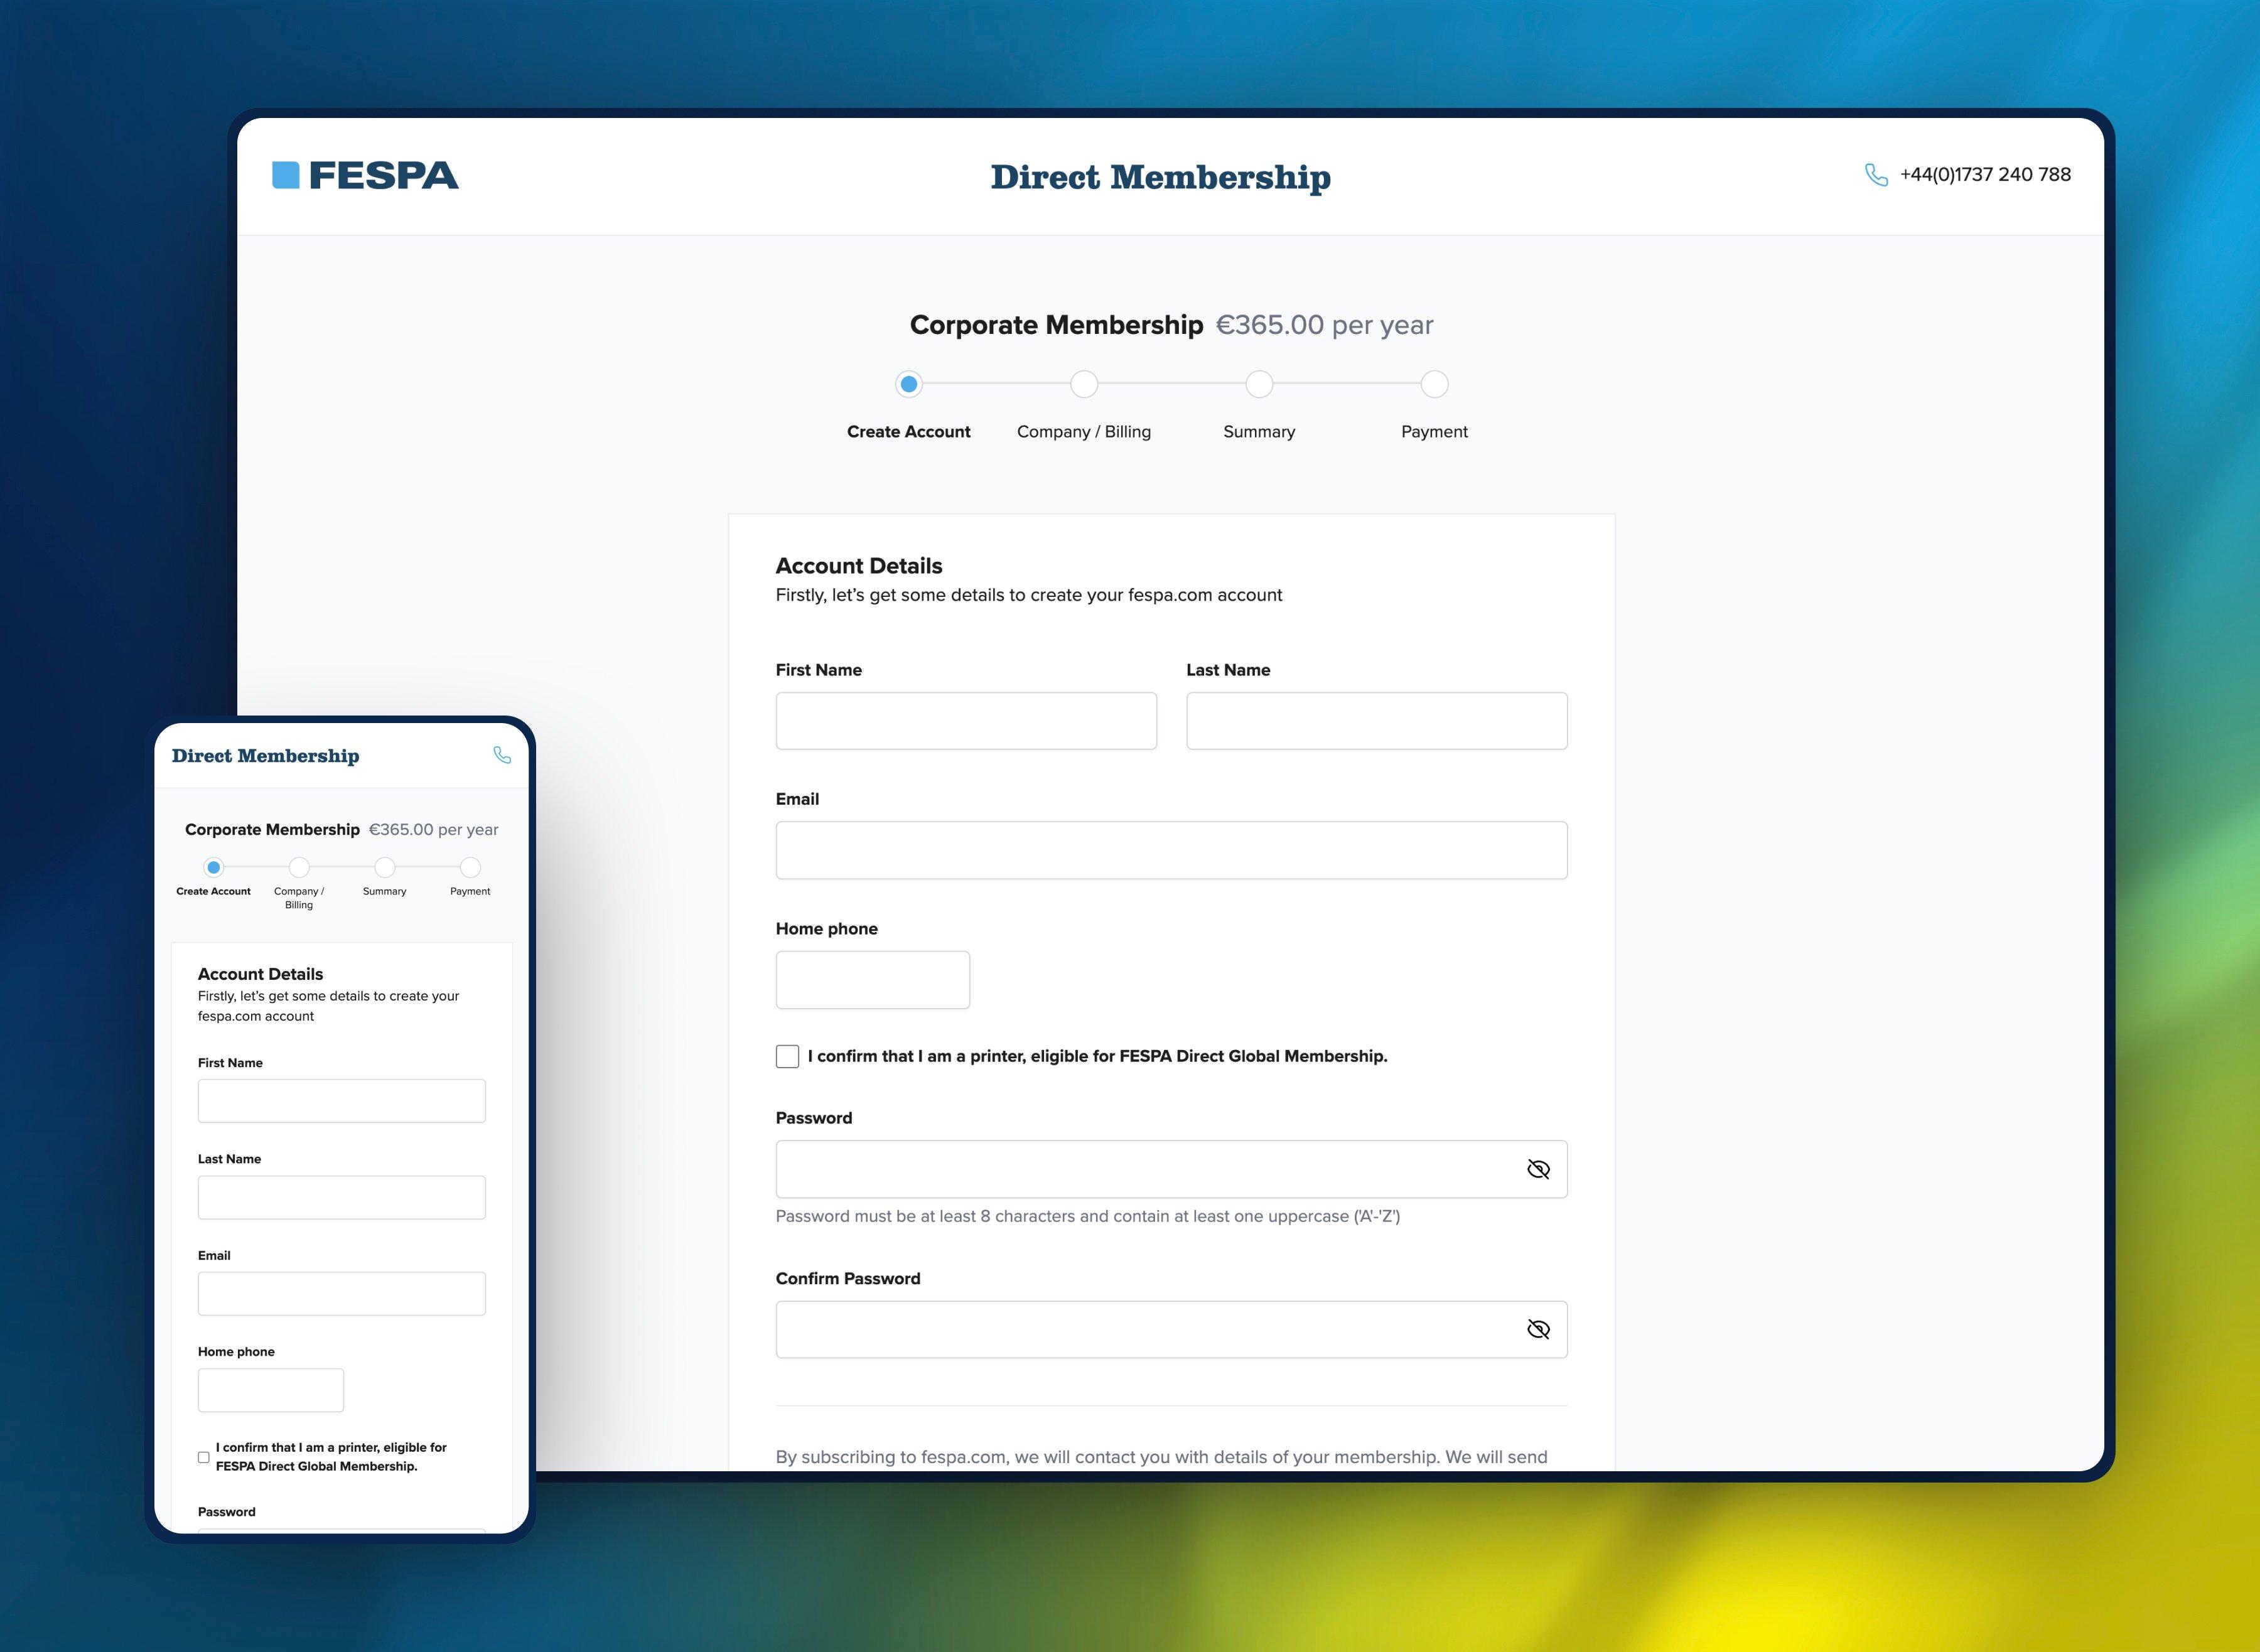The height and width of the screenshot is (1652, 2260).
Task: Click the desktop Direct Membership heading
Action: 1160,177
